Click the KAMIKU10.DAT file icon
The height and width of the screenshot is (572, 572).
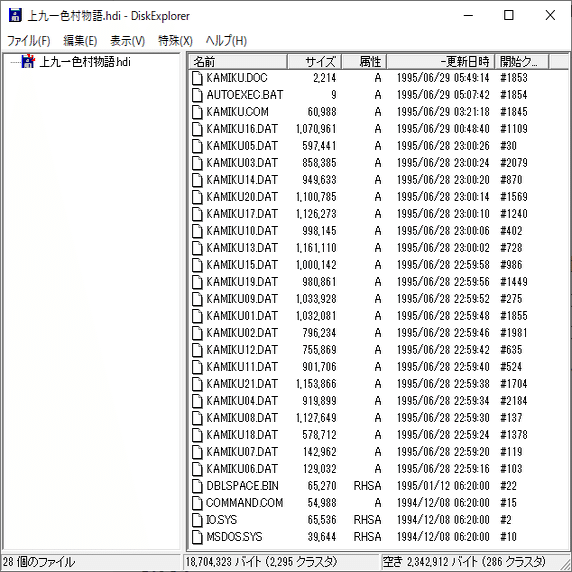point(197,231)
